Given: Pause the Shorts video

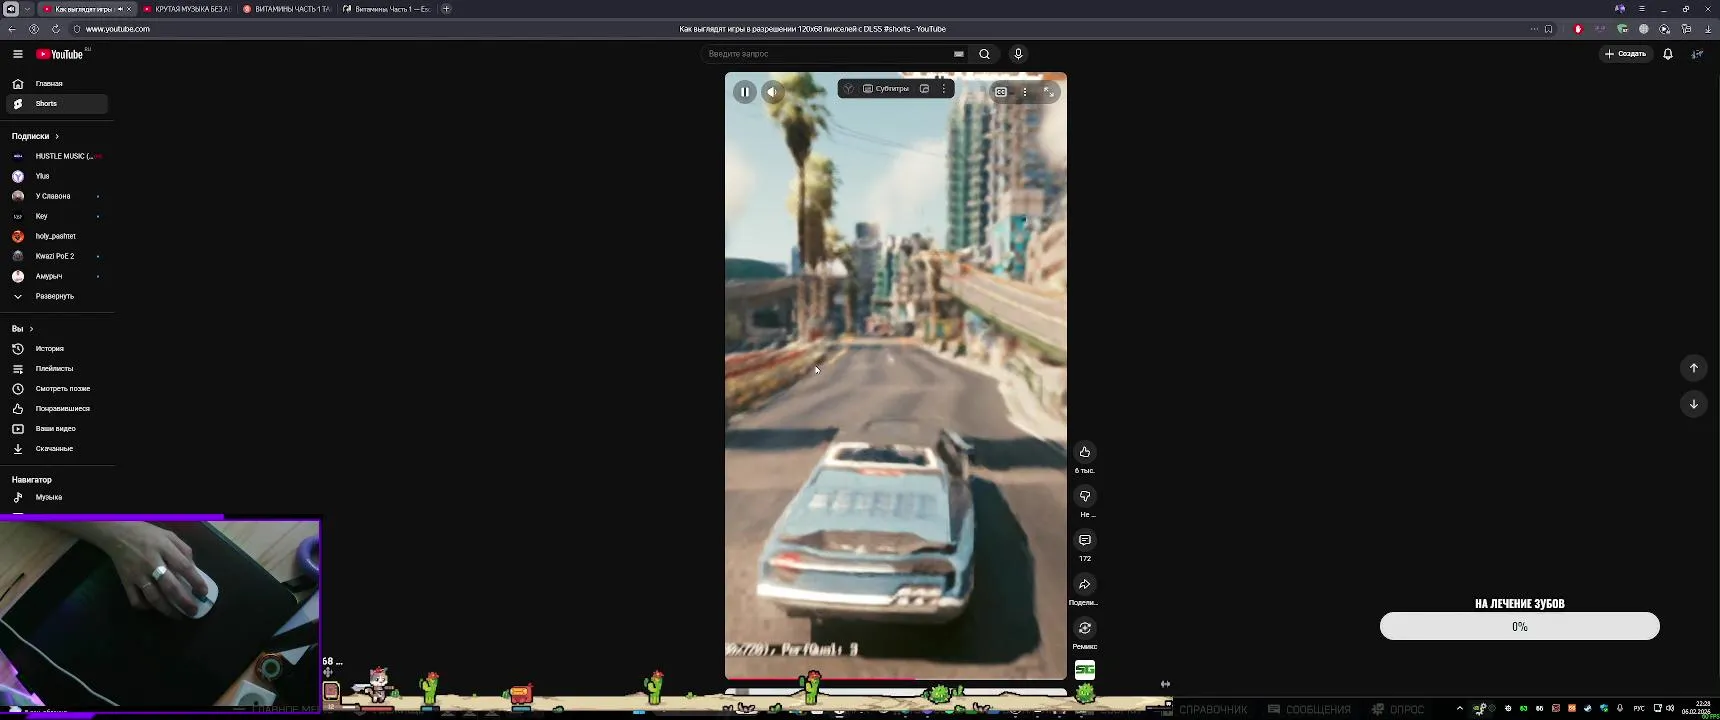Looking at the screenshot, I should click(745, 92).
